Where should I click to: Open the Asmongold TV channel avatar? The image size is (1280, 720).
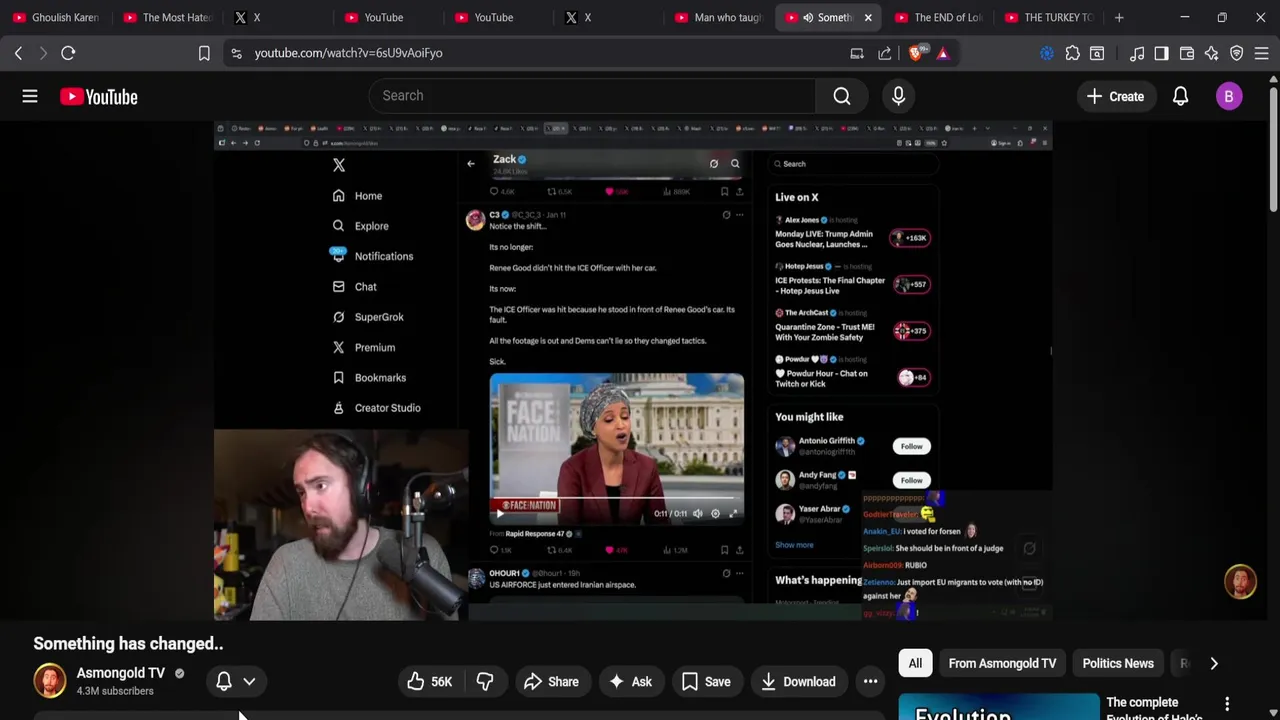(x=50, y=681)
